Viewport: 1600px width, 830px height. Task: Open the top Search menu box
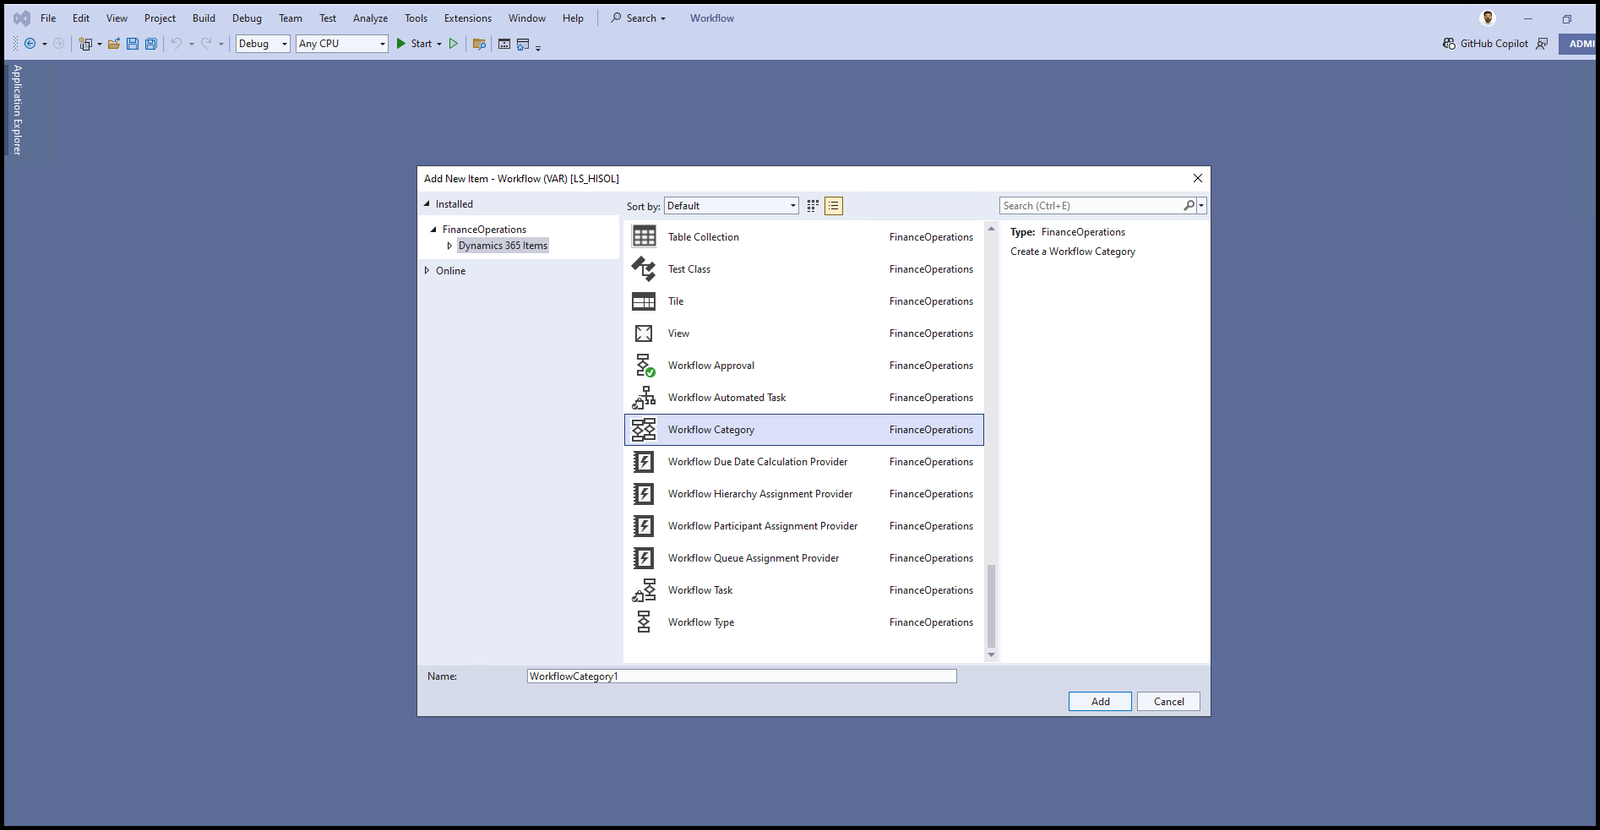[x=638, y=18]
